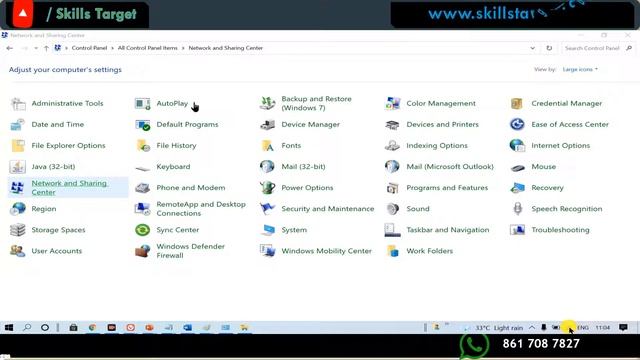This screenshot has height=360, width=640.
Task: Open the Windows Start button
Action: pos(9,327)
